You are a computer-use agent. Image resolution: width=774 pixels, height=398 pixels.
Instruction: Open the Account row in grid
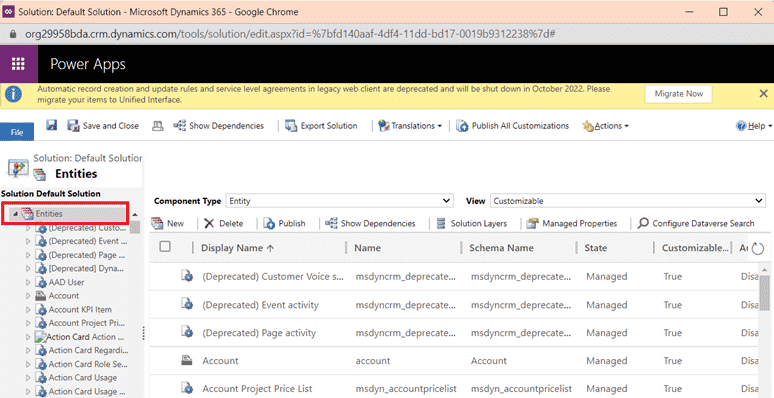tap(220, 361)
